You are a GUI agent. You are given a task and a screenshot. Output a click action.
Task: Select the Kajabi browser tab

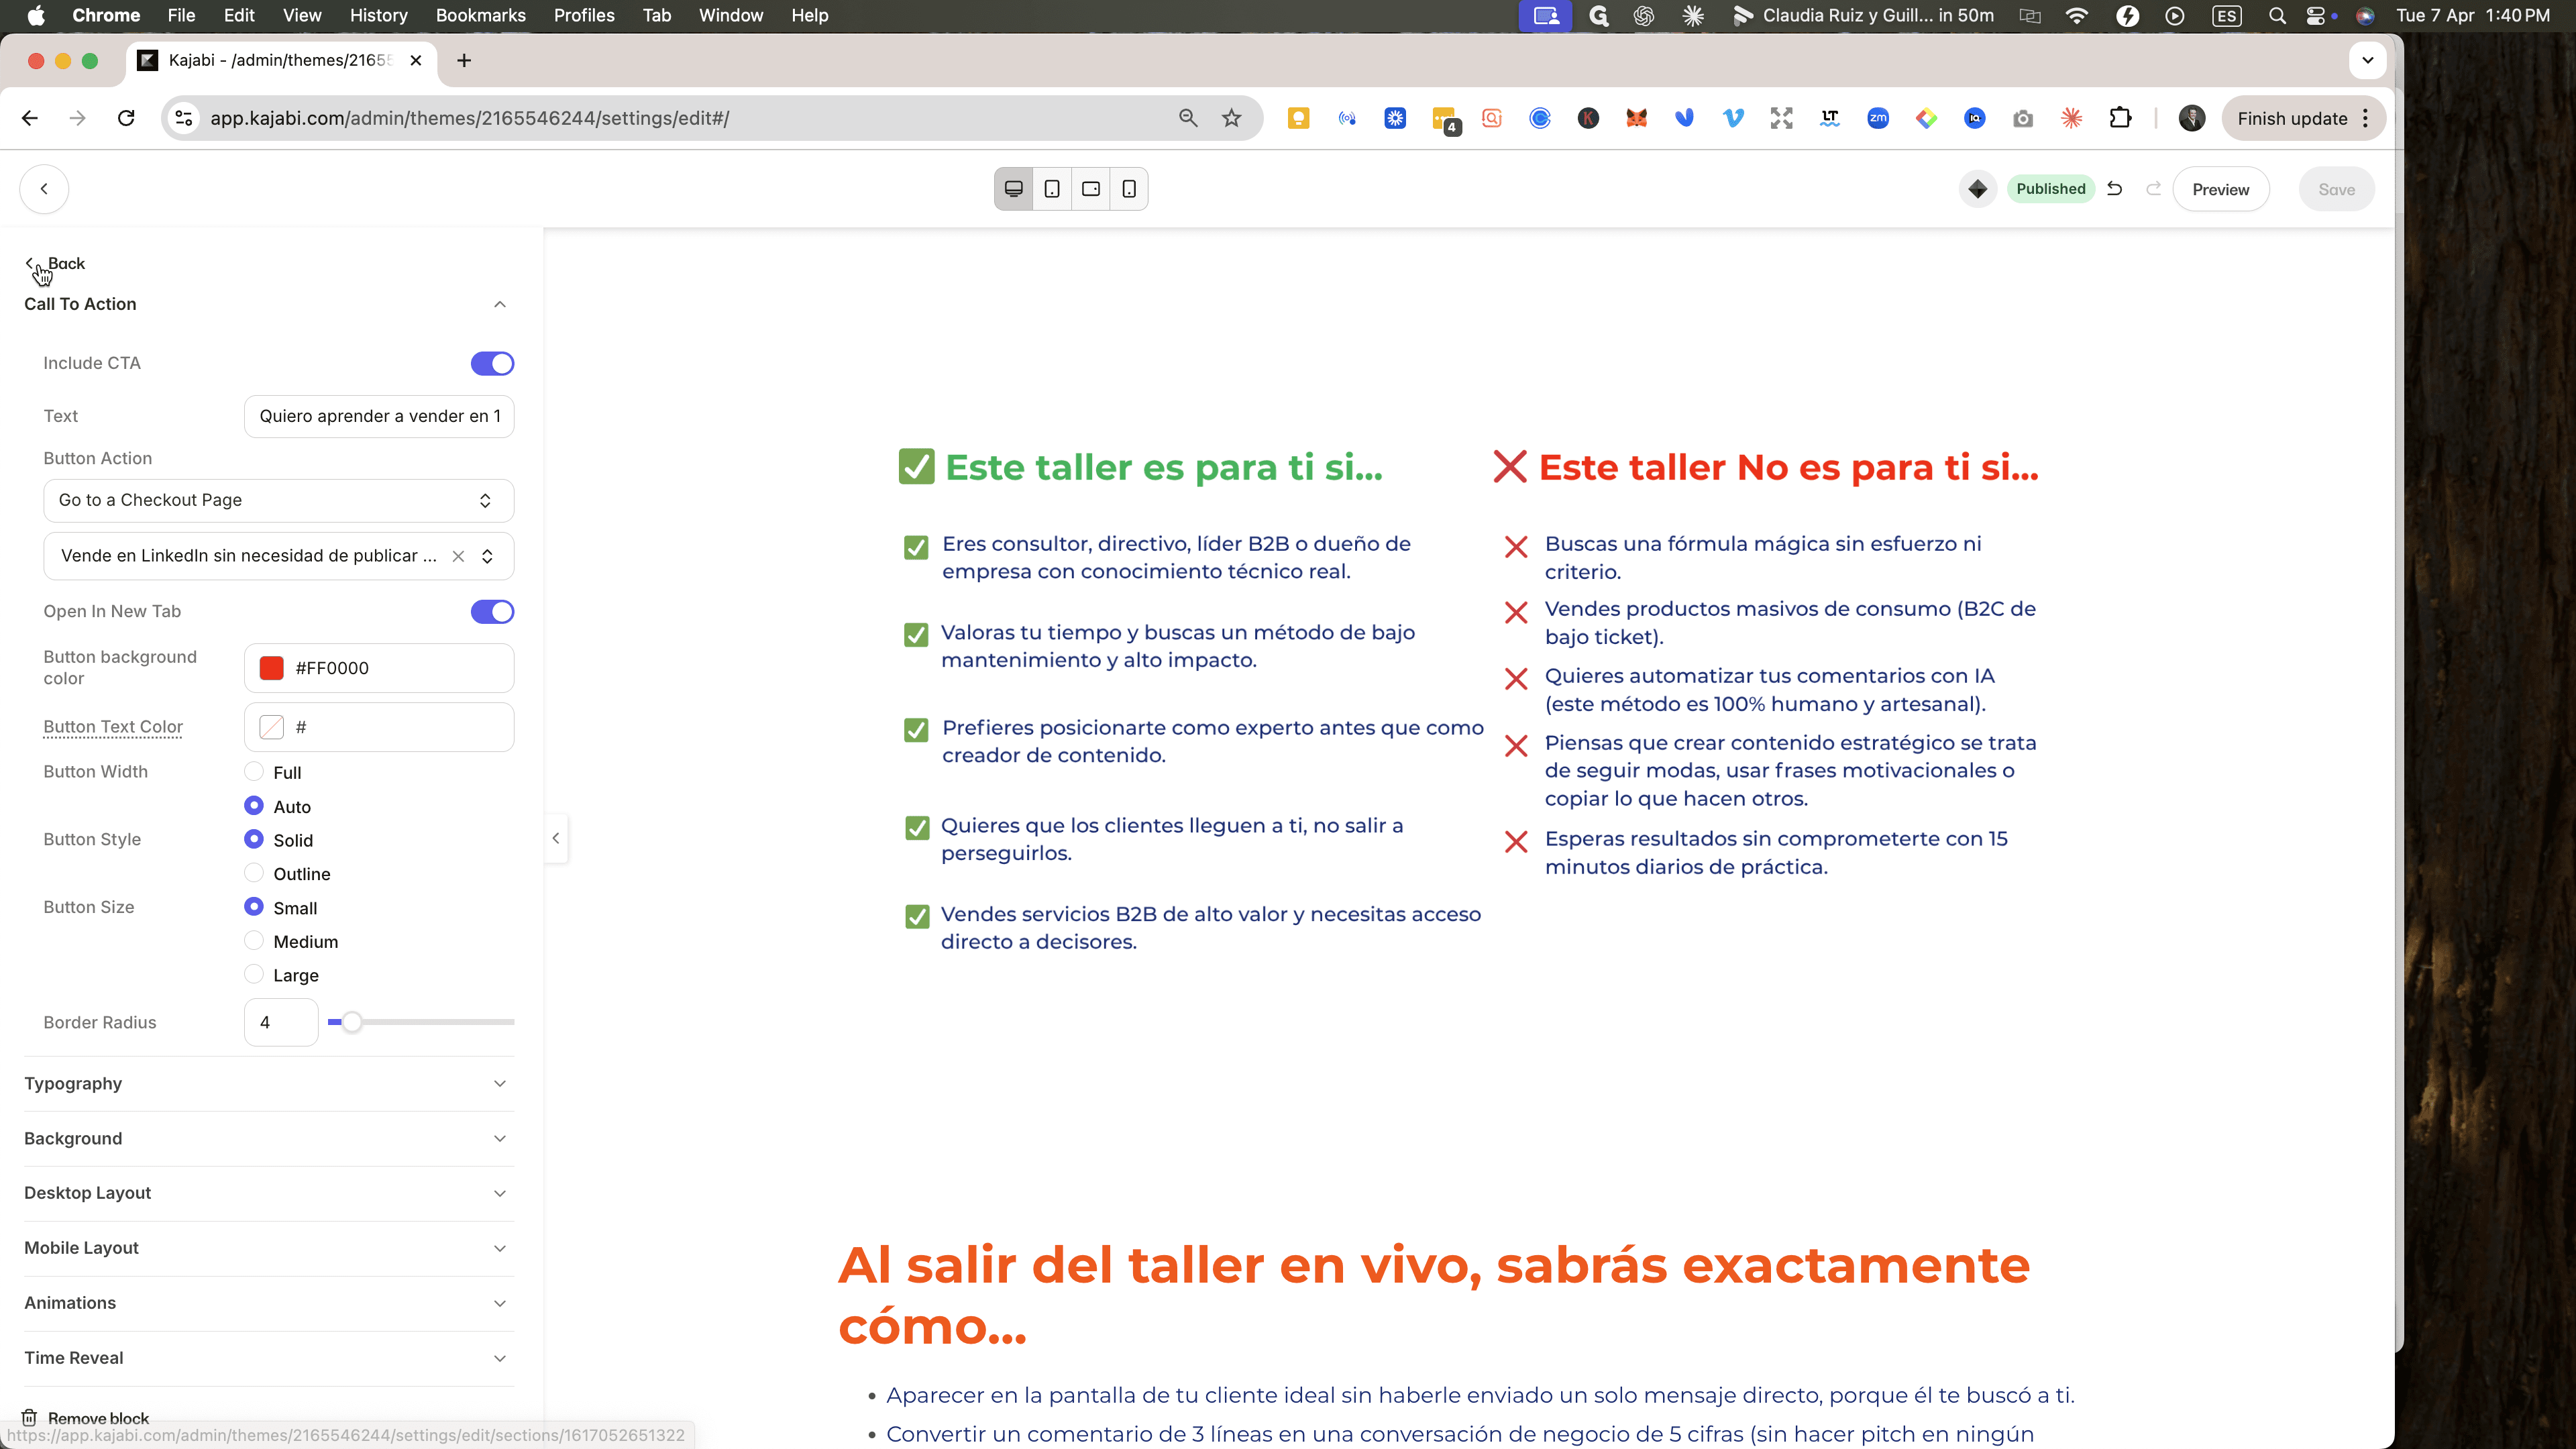pos(280,61)
